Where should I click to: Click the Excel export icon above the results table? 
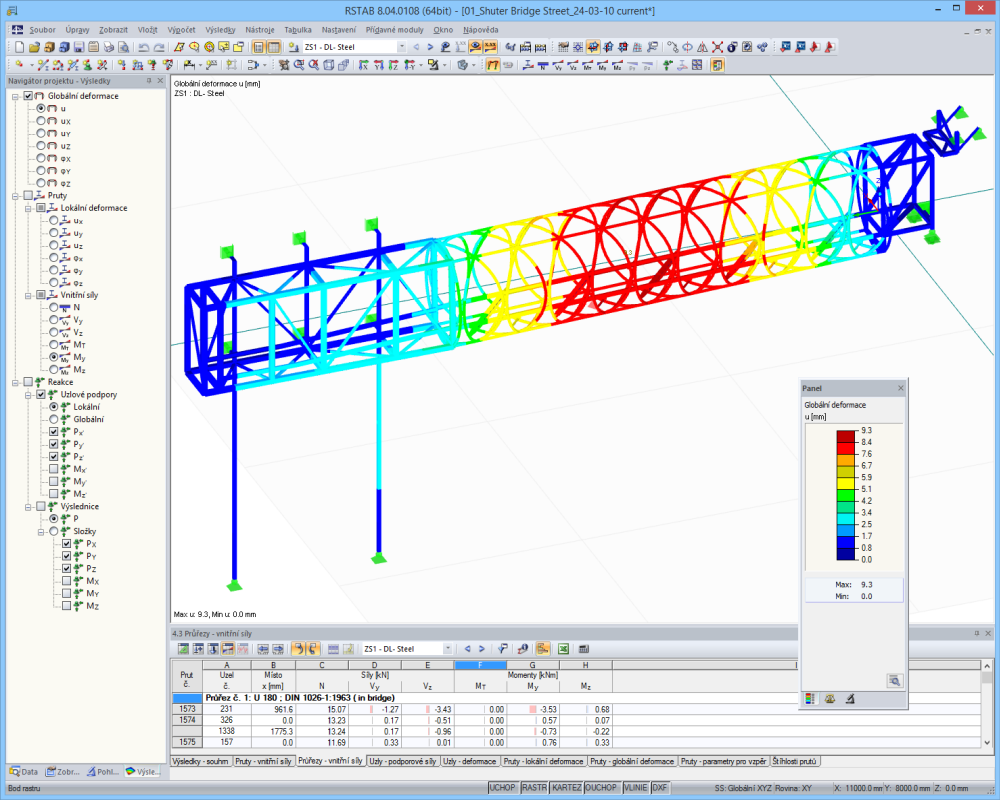[563, 646]
